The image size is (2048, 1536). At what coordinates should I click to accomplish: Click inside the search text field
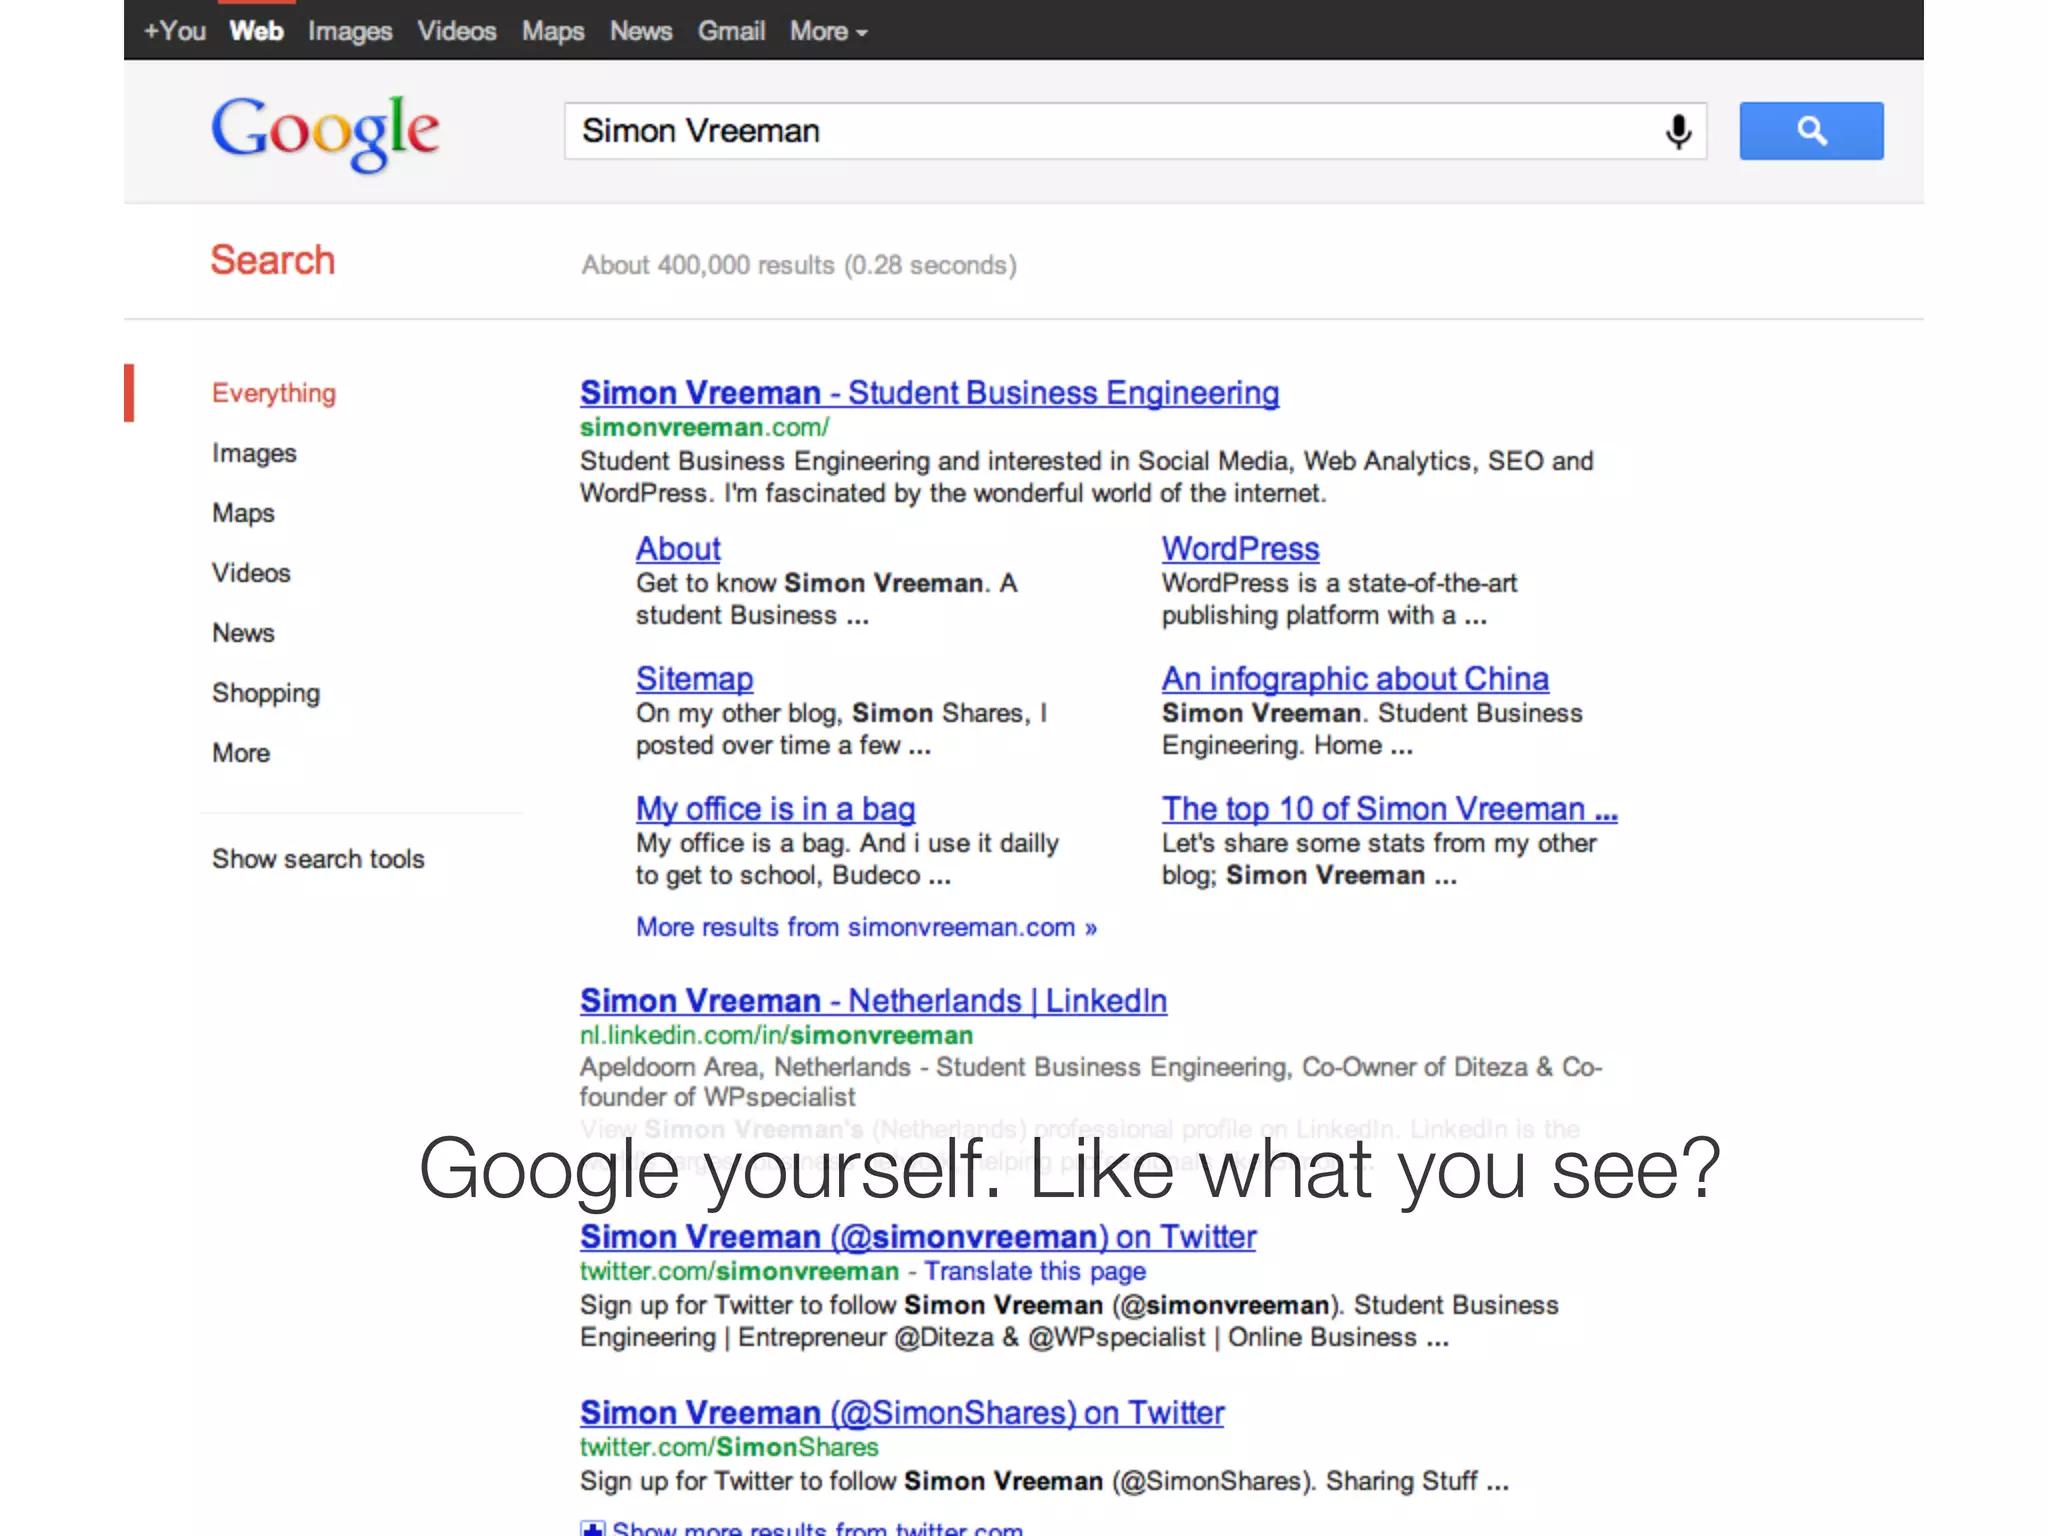pyautogui.click(x=1100, y=131)
